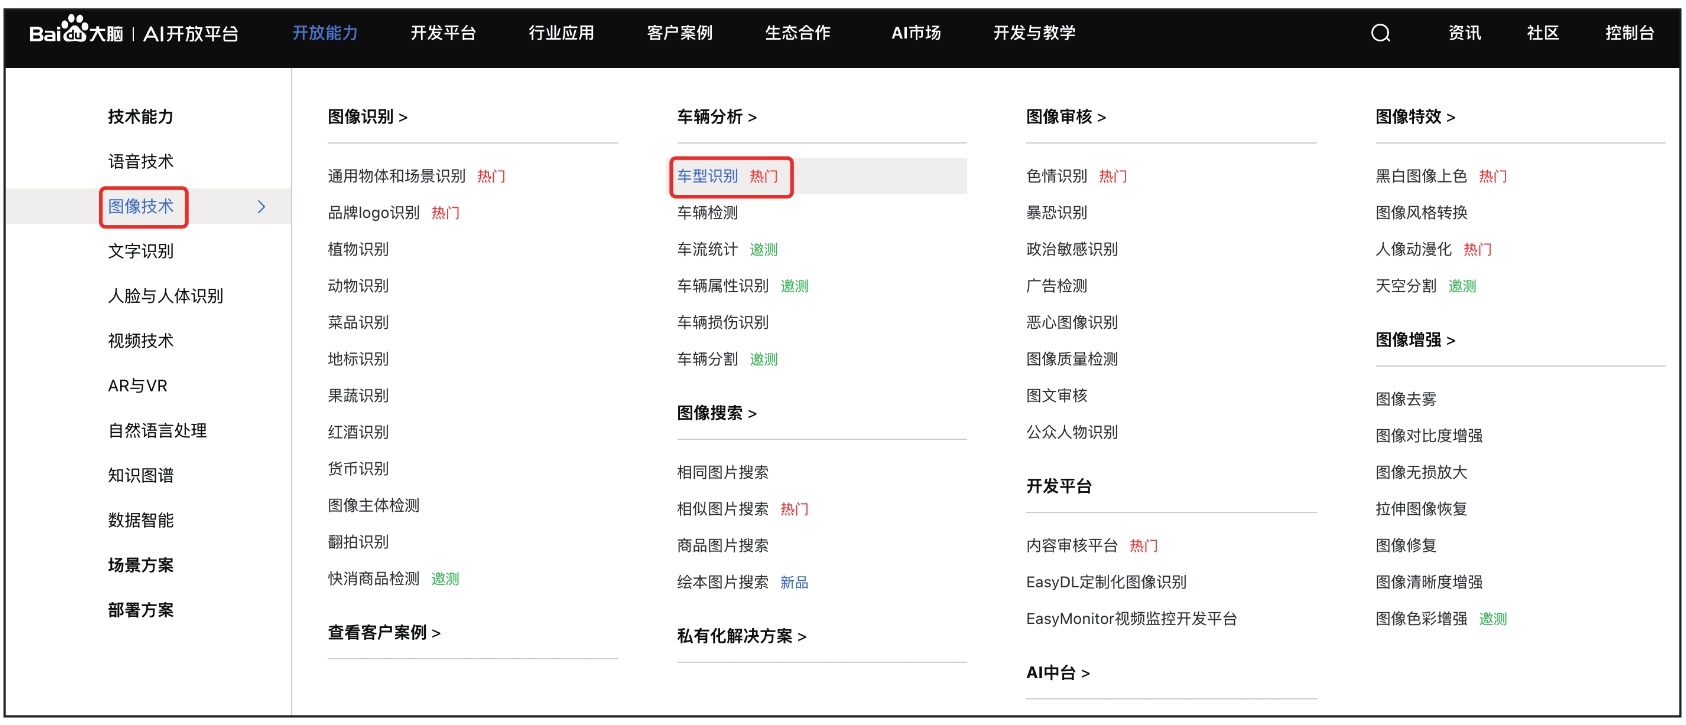
Task: Open the 图像识别 > section heading
Action: pos(368,117)
